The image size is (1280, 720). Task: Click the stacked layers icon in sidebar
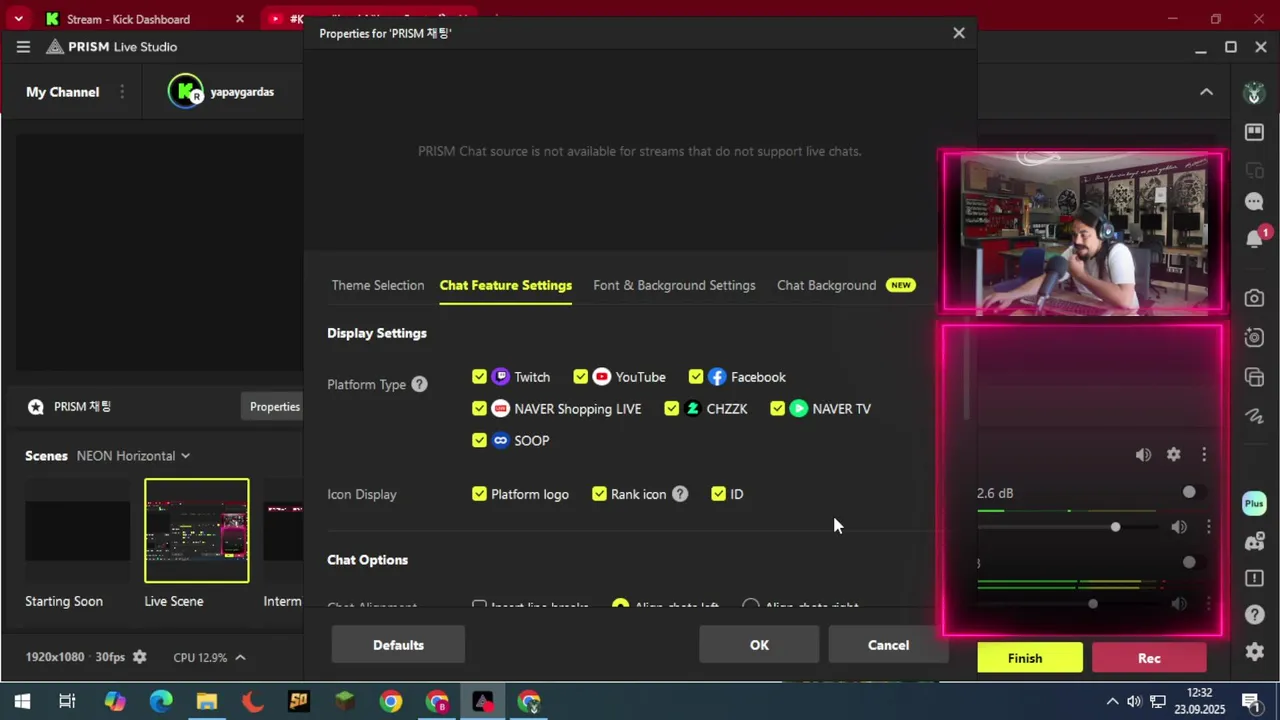pos(1254,377)
